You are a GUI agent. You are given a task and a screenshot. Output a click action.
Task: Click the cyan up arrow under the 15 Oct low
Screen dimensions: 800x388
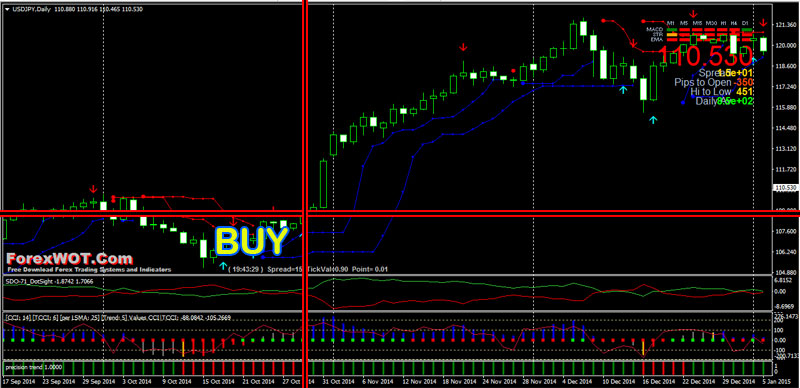pos(222,265)
